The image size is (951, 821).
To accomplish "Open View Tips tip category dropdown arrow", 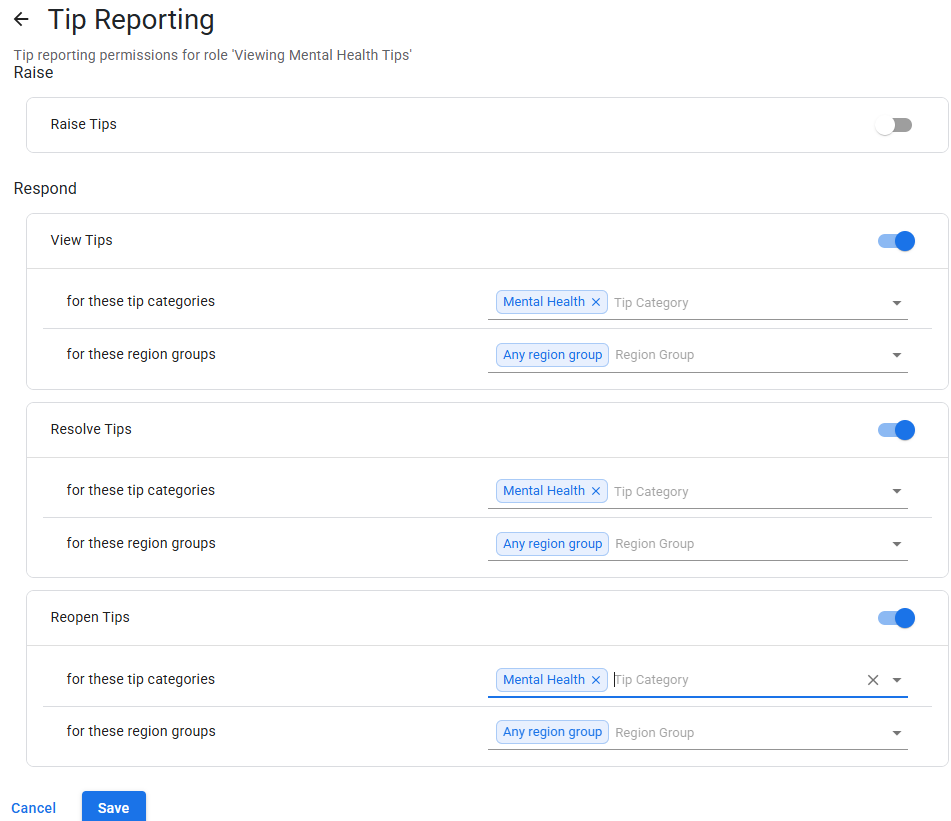I will (896, 303).
